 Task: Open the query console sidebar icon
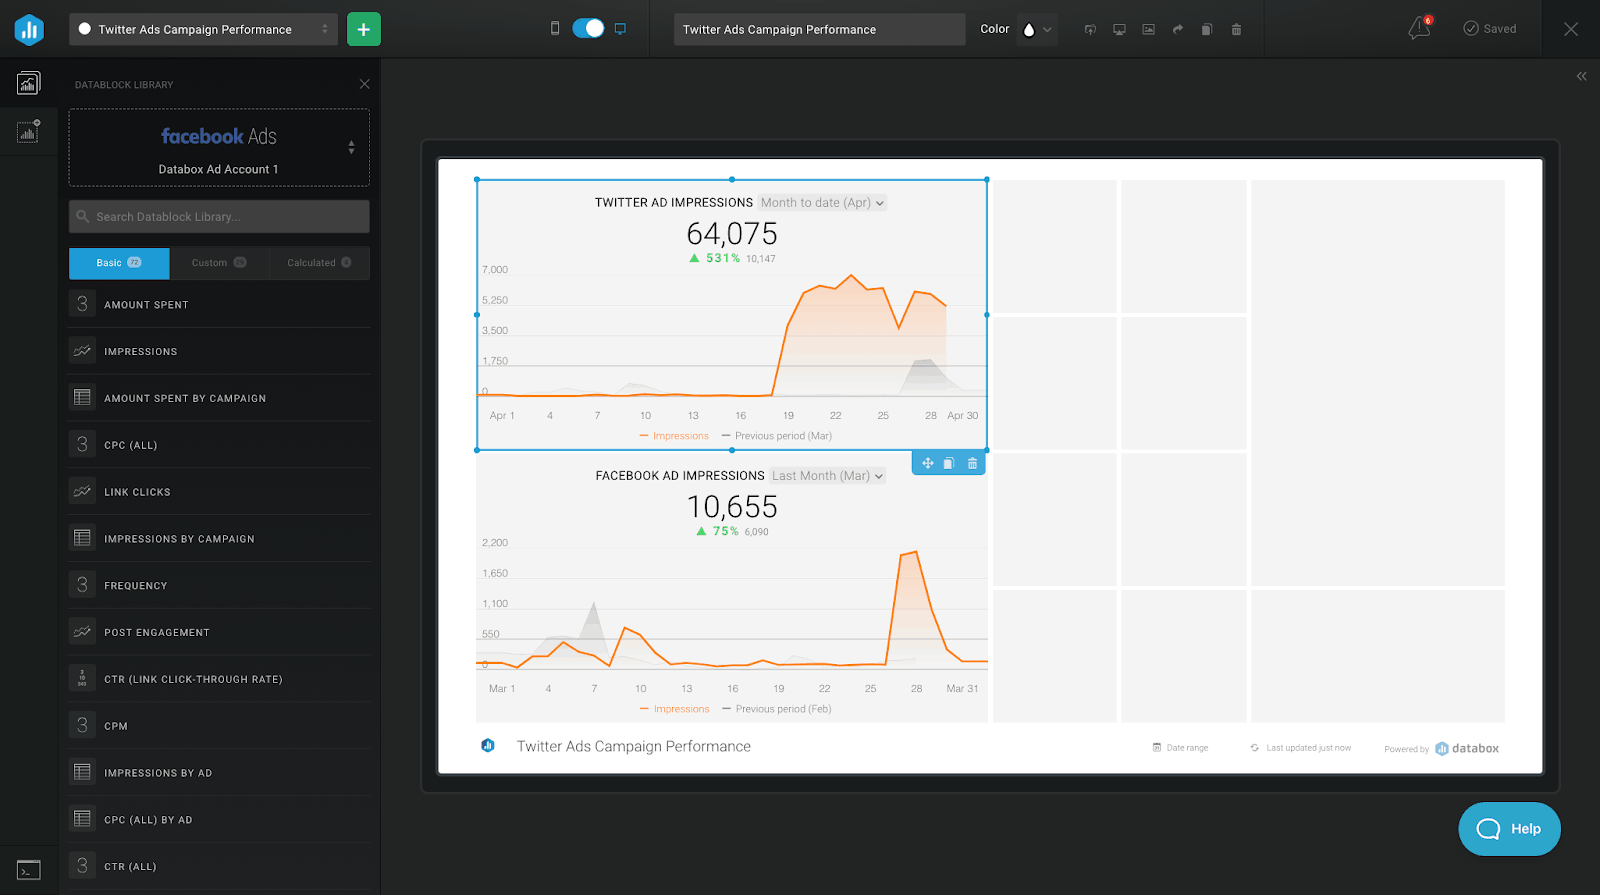[29, 870]
